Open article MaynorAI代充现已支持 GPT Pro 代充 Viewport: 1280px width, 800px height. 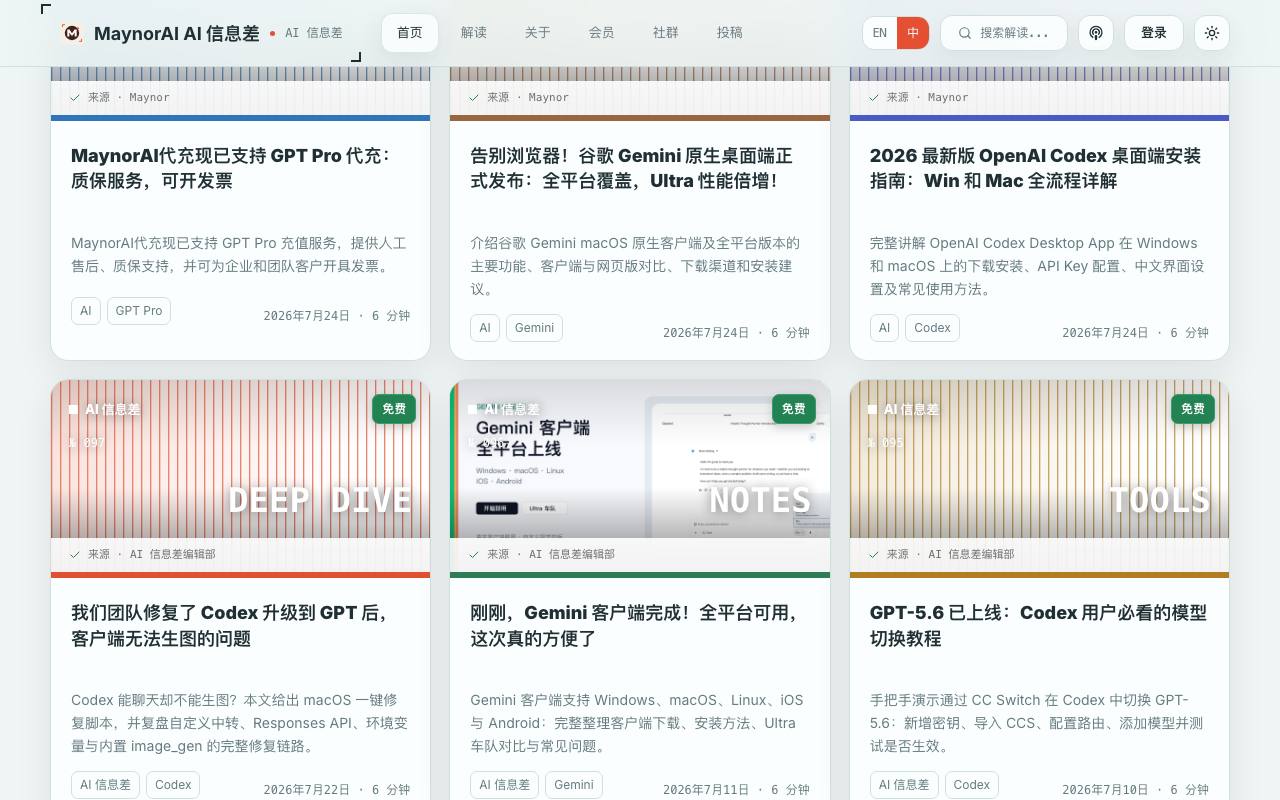tap(231, 168)
